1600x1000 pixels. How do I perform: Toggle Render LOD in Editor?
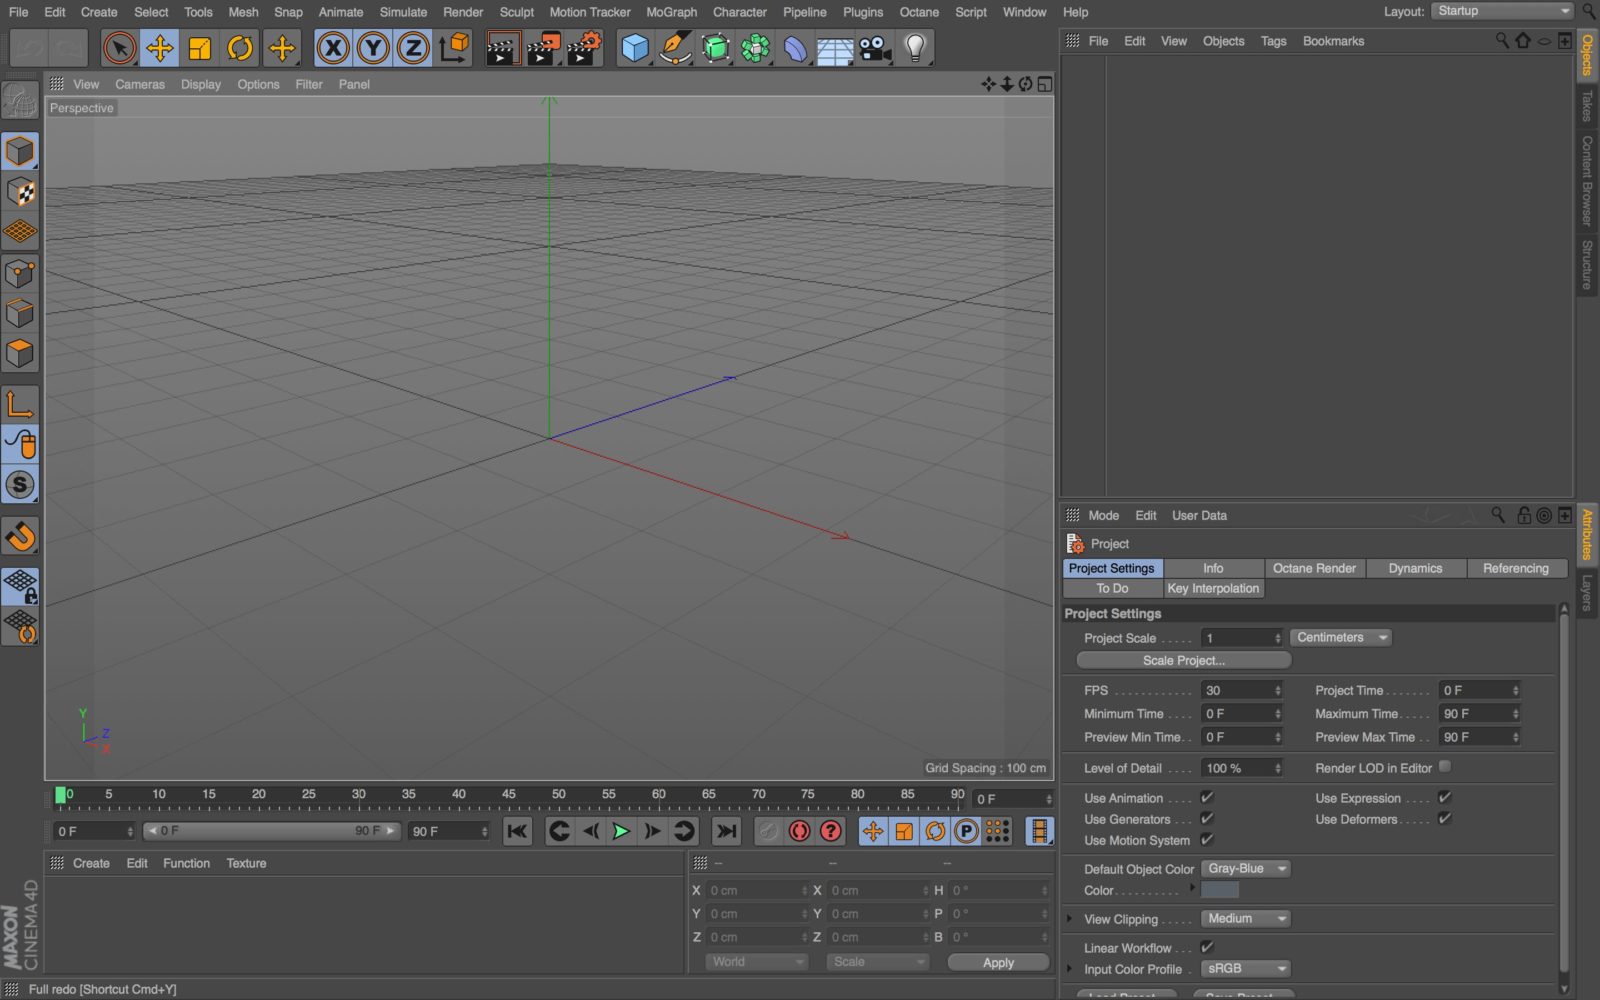tap(1444, 767)
